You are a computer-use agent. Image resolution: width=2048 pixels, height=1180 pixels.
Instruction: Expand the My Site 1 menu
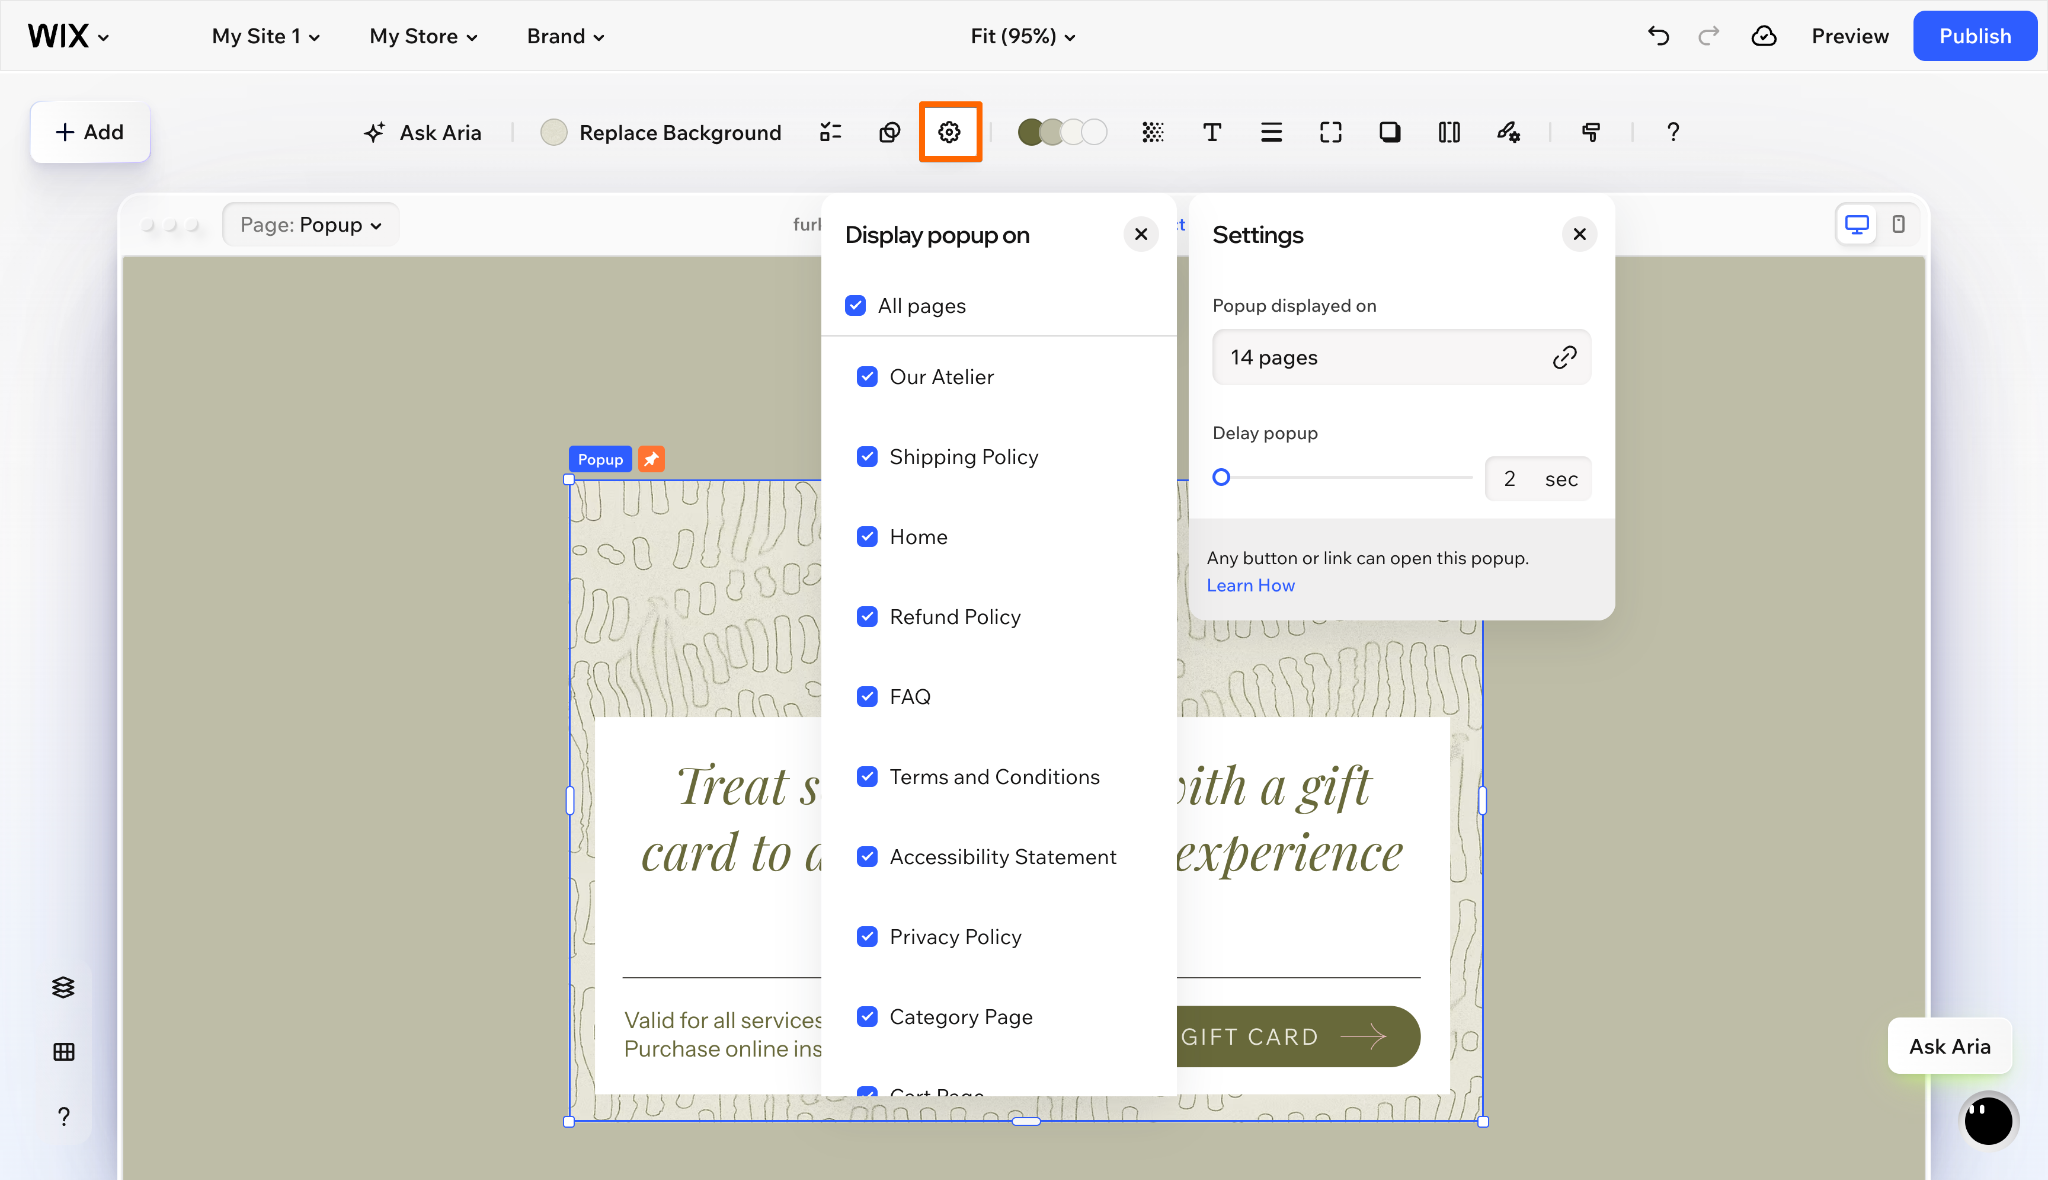coord(266,36)
